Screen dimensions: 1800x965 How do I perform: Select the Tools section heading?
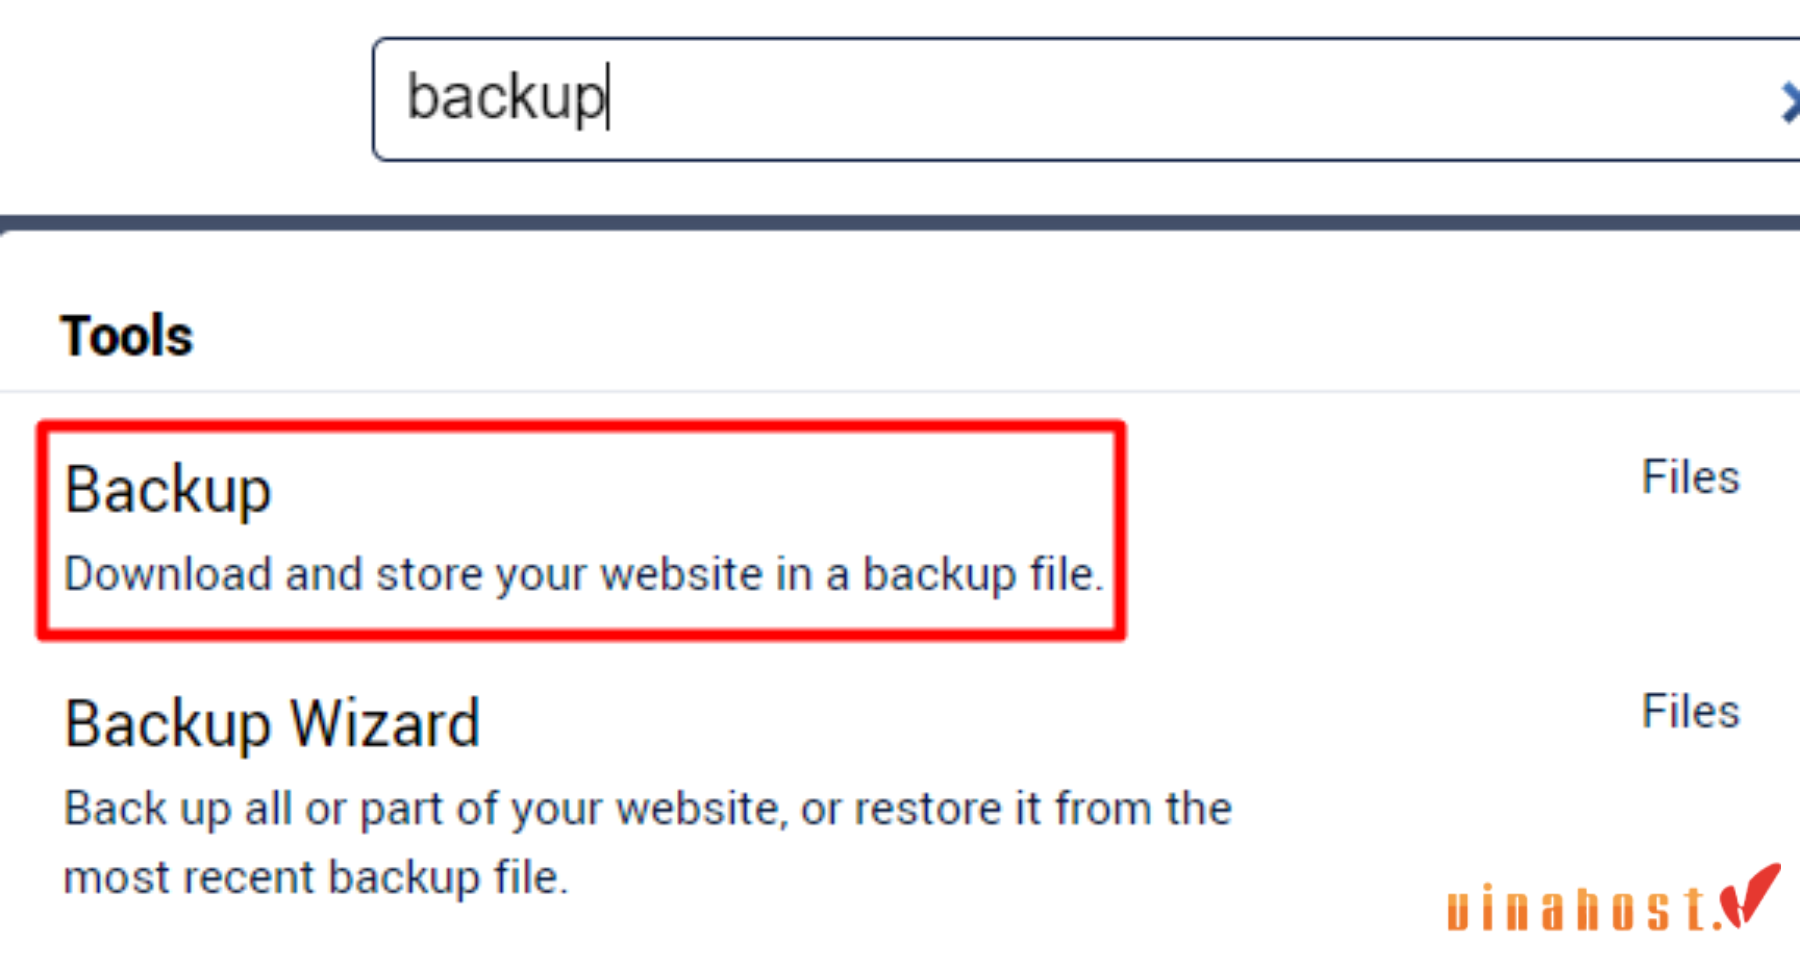tap(126, 335)
